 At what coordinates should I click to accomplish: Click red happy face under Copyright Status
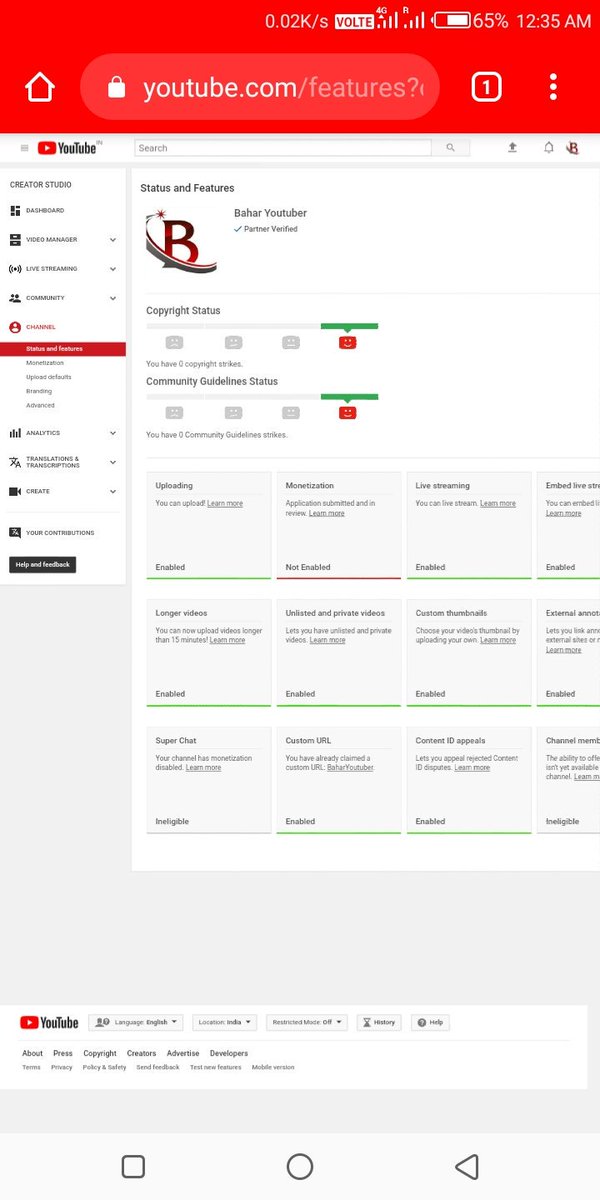[x=348, y=342]
